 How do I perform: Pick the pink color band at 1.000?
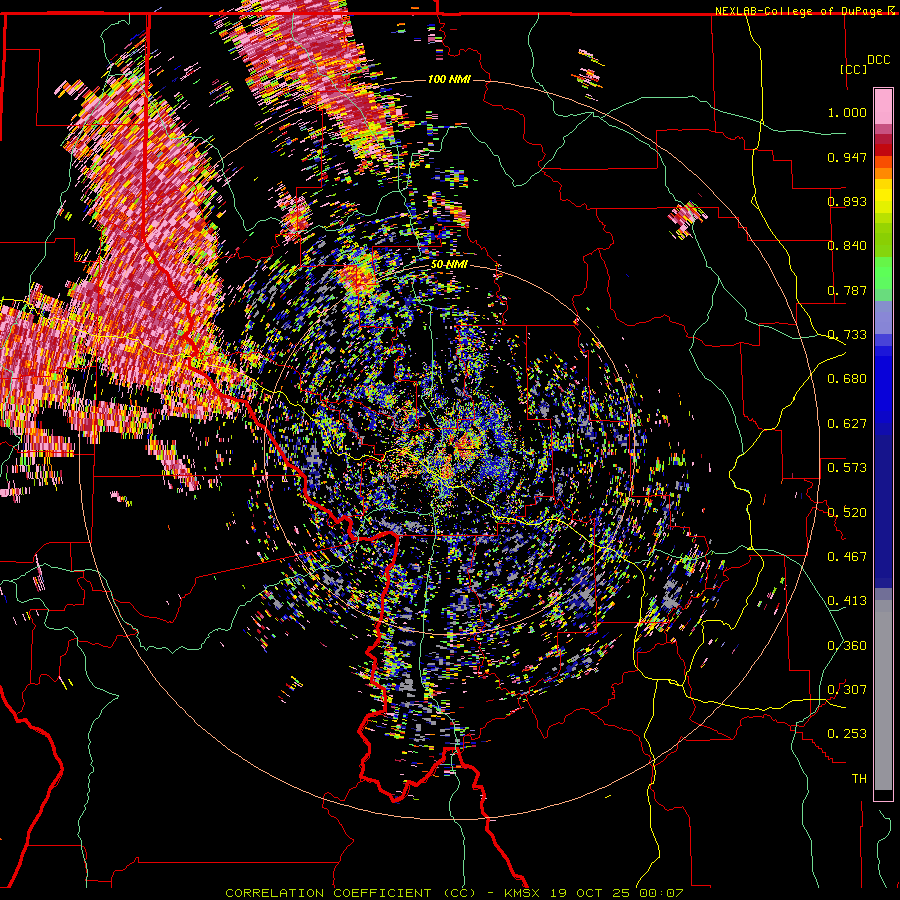883,107
